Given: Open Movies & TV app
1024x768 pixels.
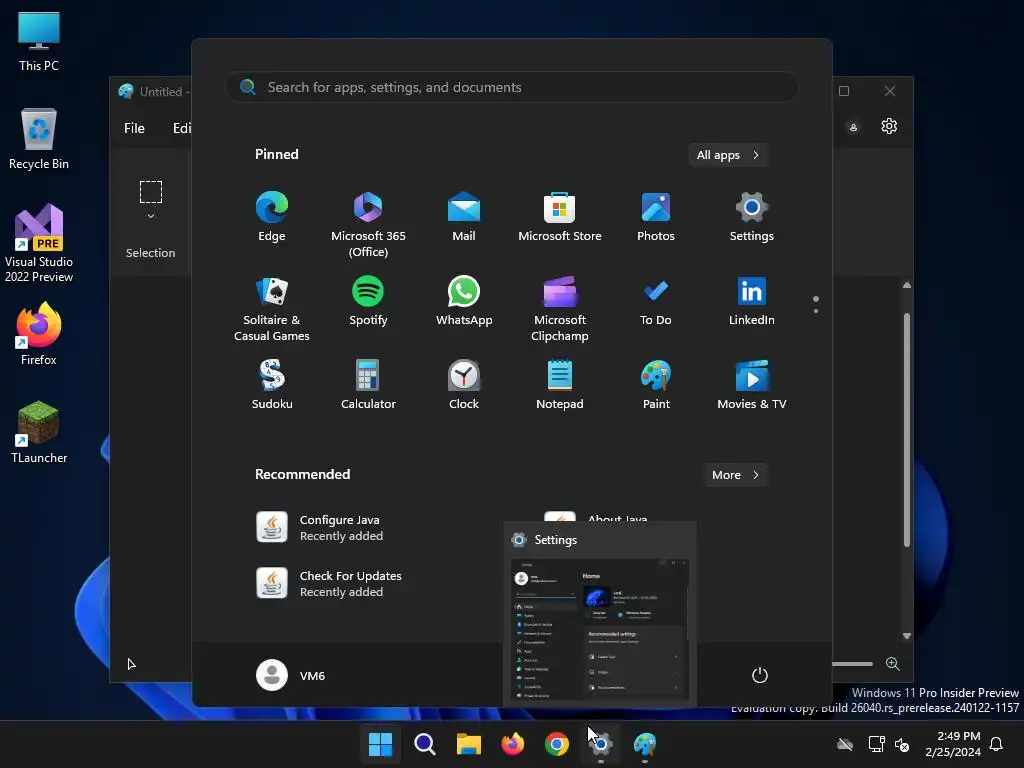Looking at the screenshot, I should (x=752, y=385).
